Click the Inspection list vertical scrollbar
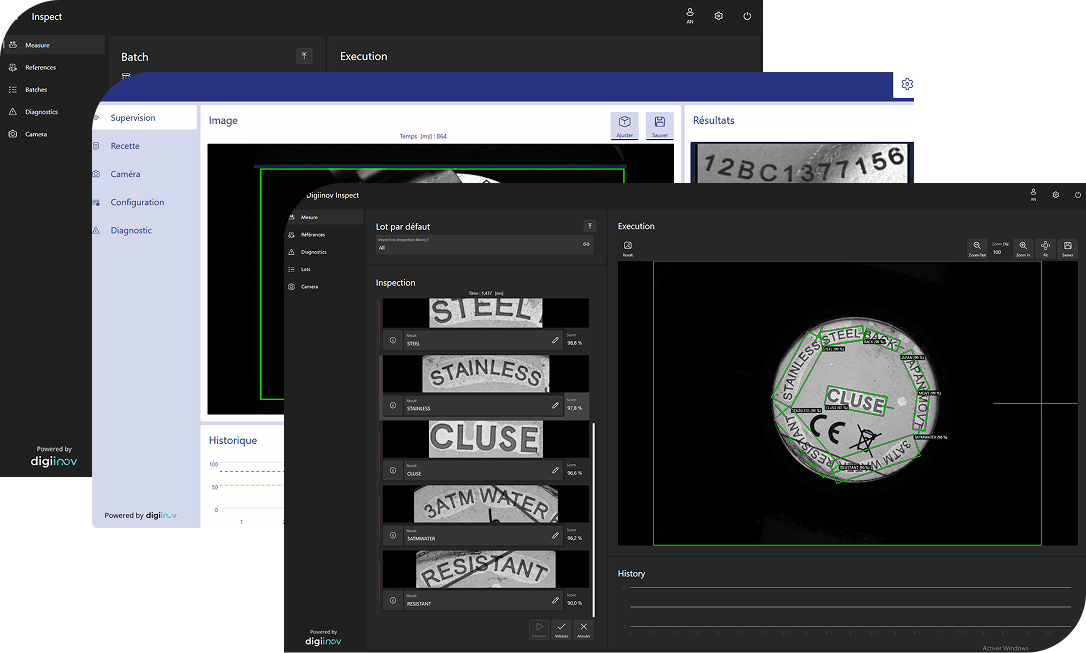This screenshot has height=653, width=1086. [594, 519]
